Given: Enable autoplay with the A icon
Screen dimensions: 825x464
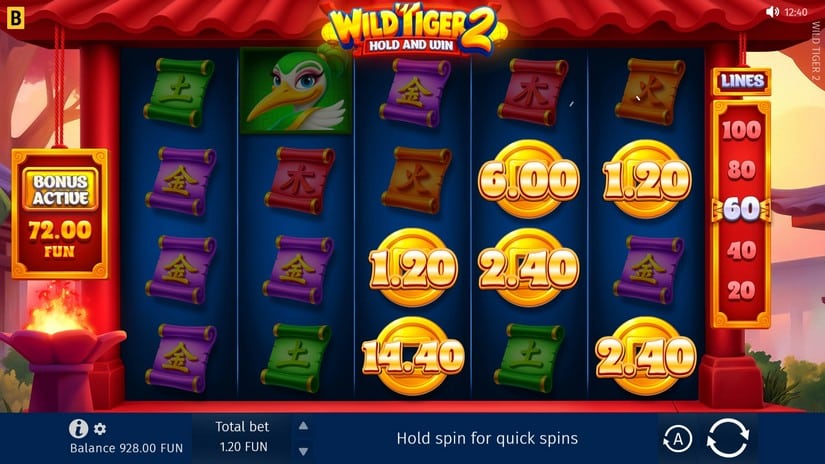Looking at the screenshot, I should coord(678,439).
